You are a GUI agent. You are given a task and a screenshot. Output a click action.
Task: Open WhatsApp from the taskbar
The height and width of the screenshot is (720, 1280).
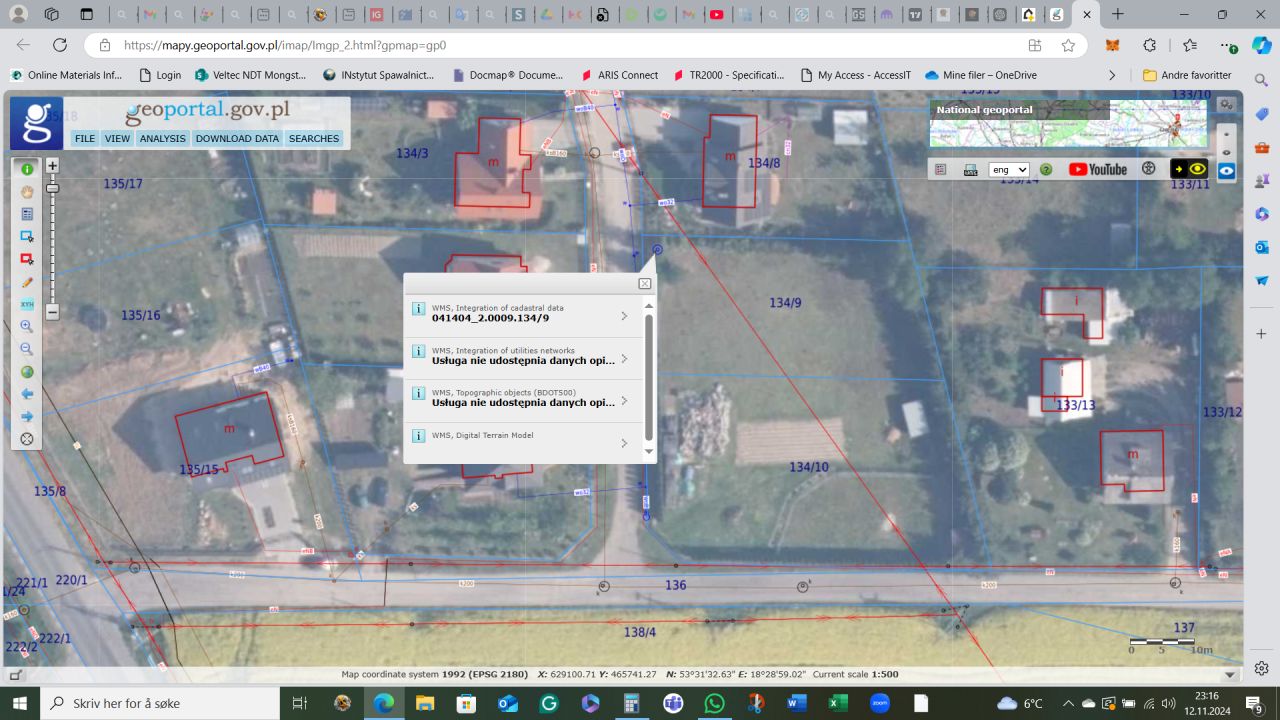point(714,704)
